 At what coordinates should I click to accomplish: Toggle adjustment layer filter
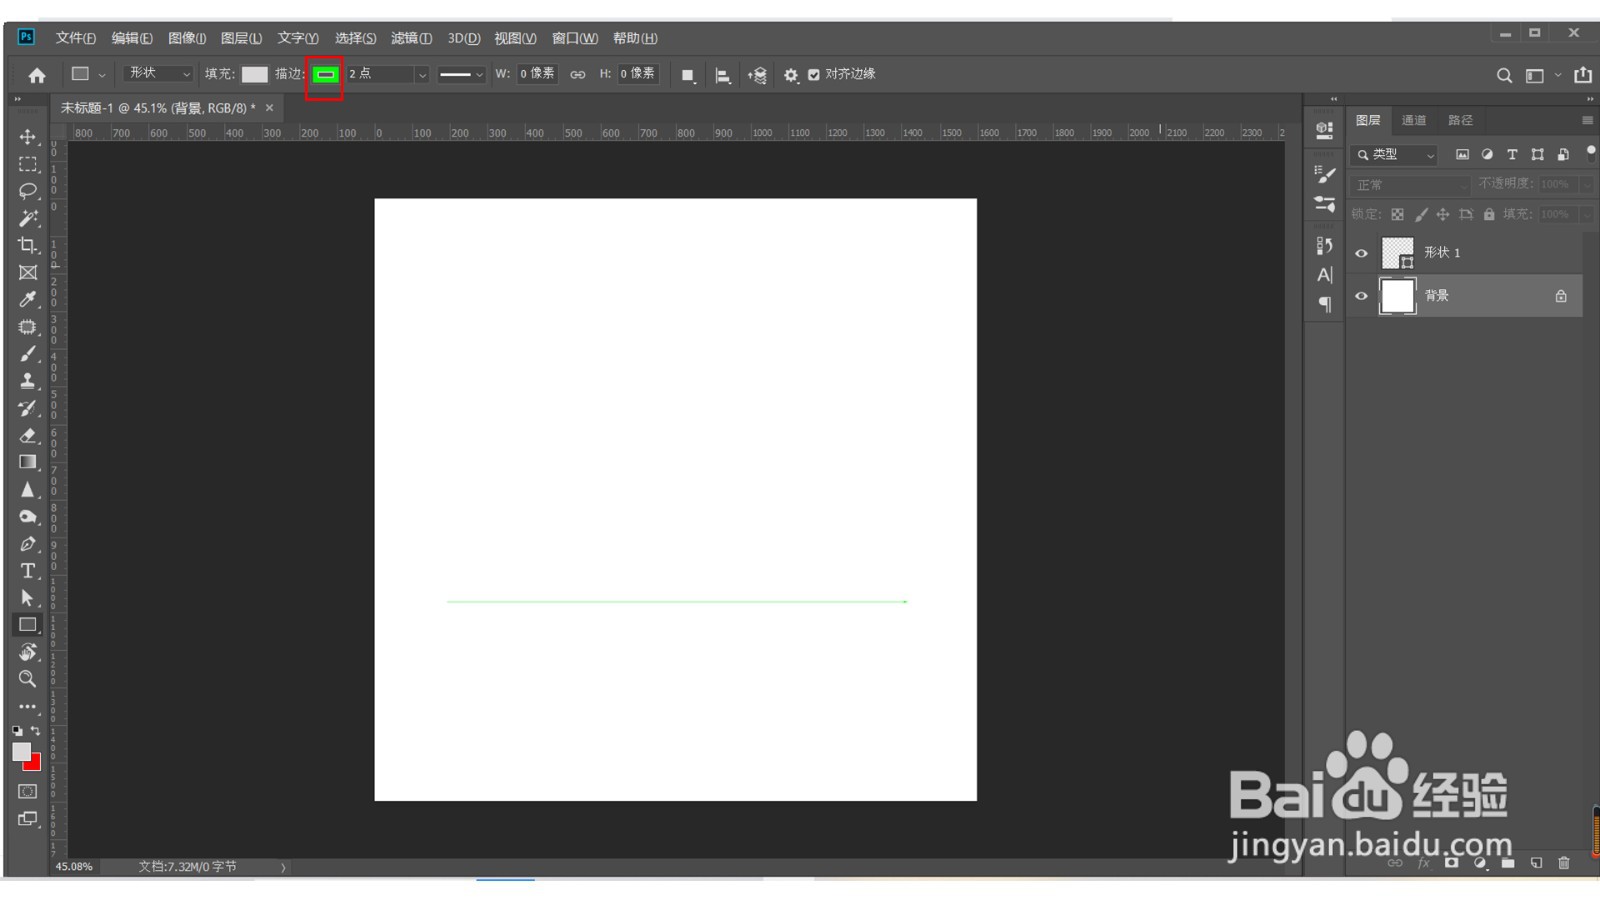tap(1487, 154)
